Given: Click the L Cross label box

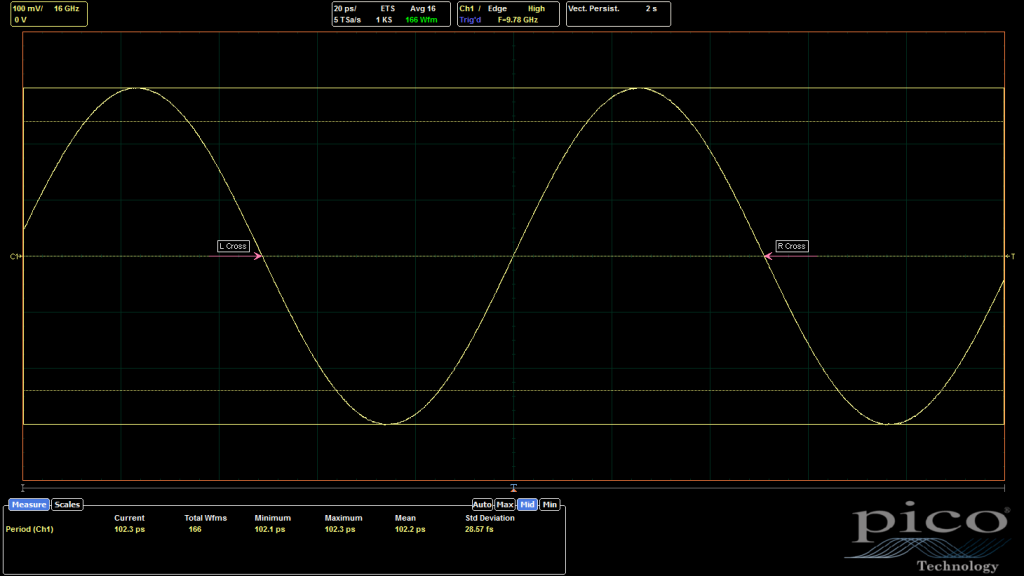Looking at the screenshot, I should [233, 246].
